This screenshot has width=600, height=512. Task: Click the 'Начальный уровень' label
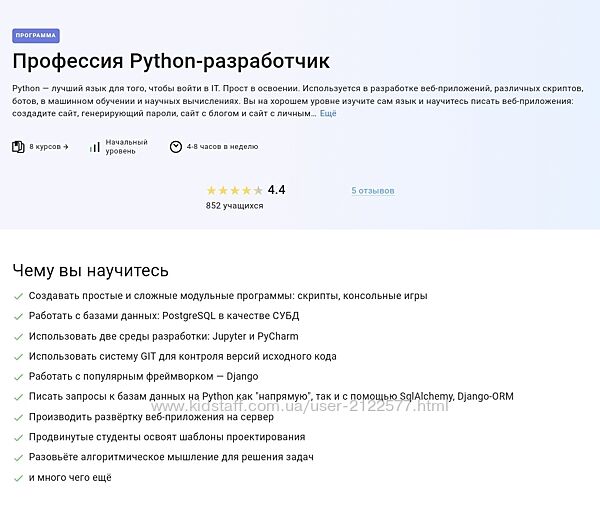click(x=126, y=147)
